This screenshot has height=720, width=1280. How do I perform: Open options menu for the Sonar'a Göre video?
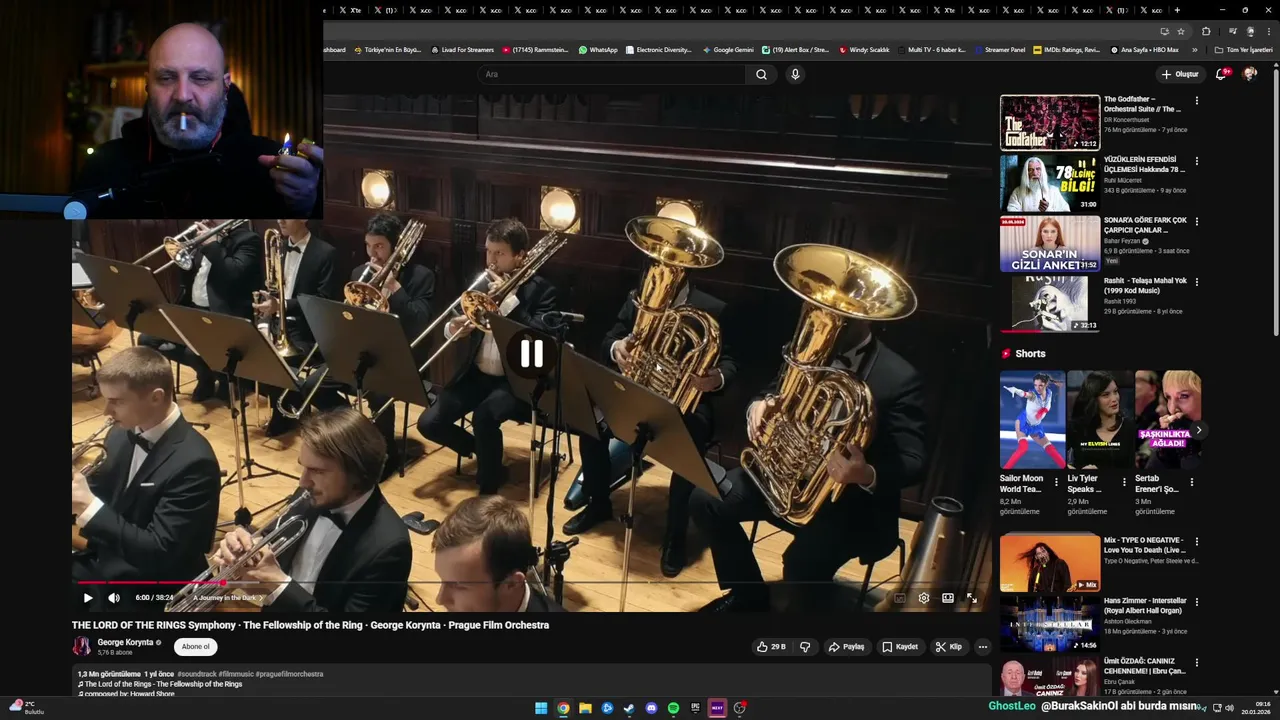coord(1196,221)
